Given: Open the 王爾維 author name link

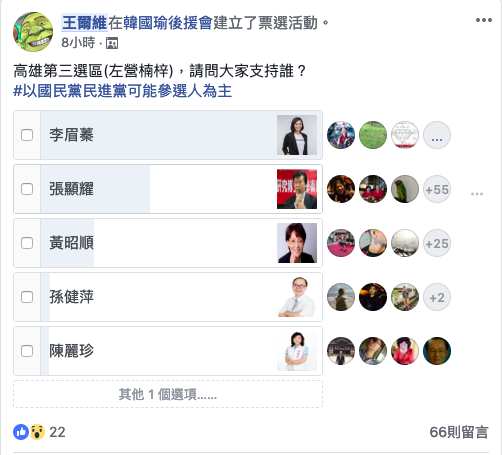Looking at the screenshot, I should click(84, 23).
